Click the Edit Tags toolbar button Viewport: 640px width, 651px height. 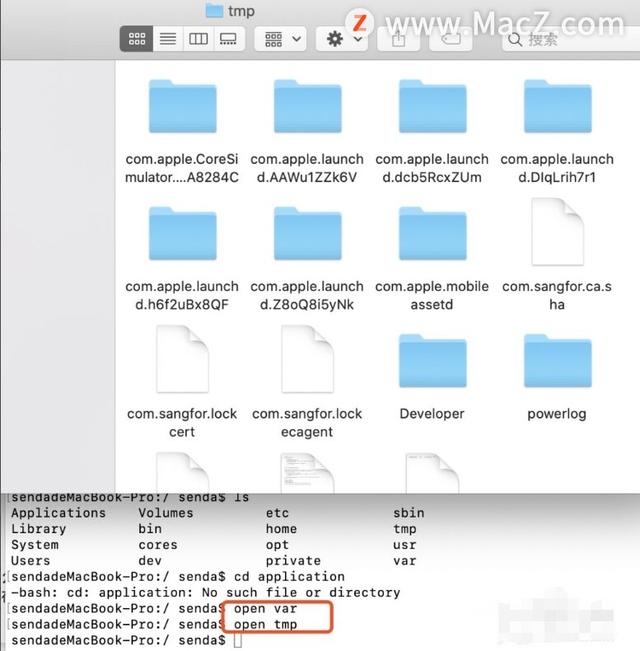451,39
